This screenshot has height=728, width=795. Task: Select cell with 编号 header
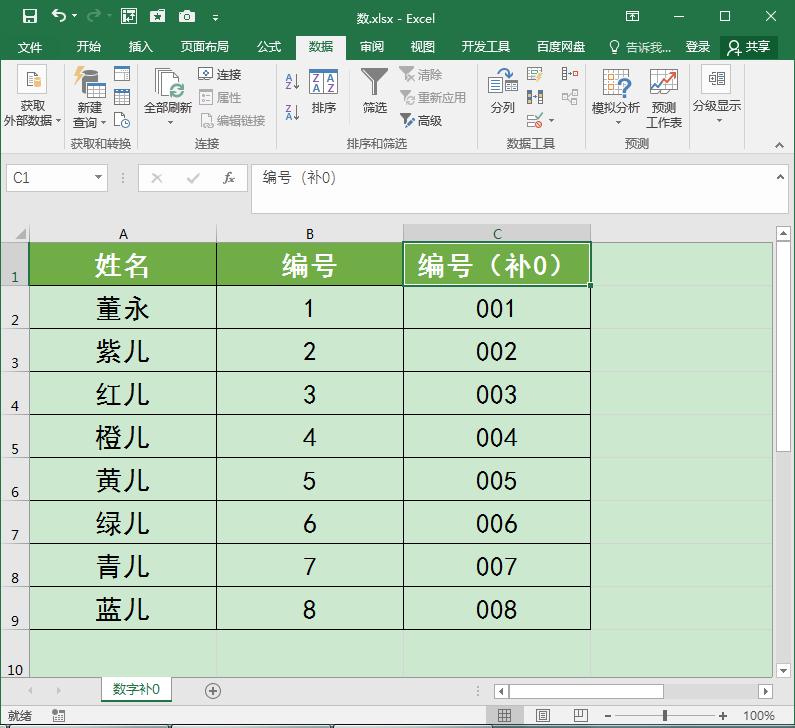(x=310, y=264)
